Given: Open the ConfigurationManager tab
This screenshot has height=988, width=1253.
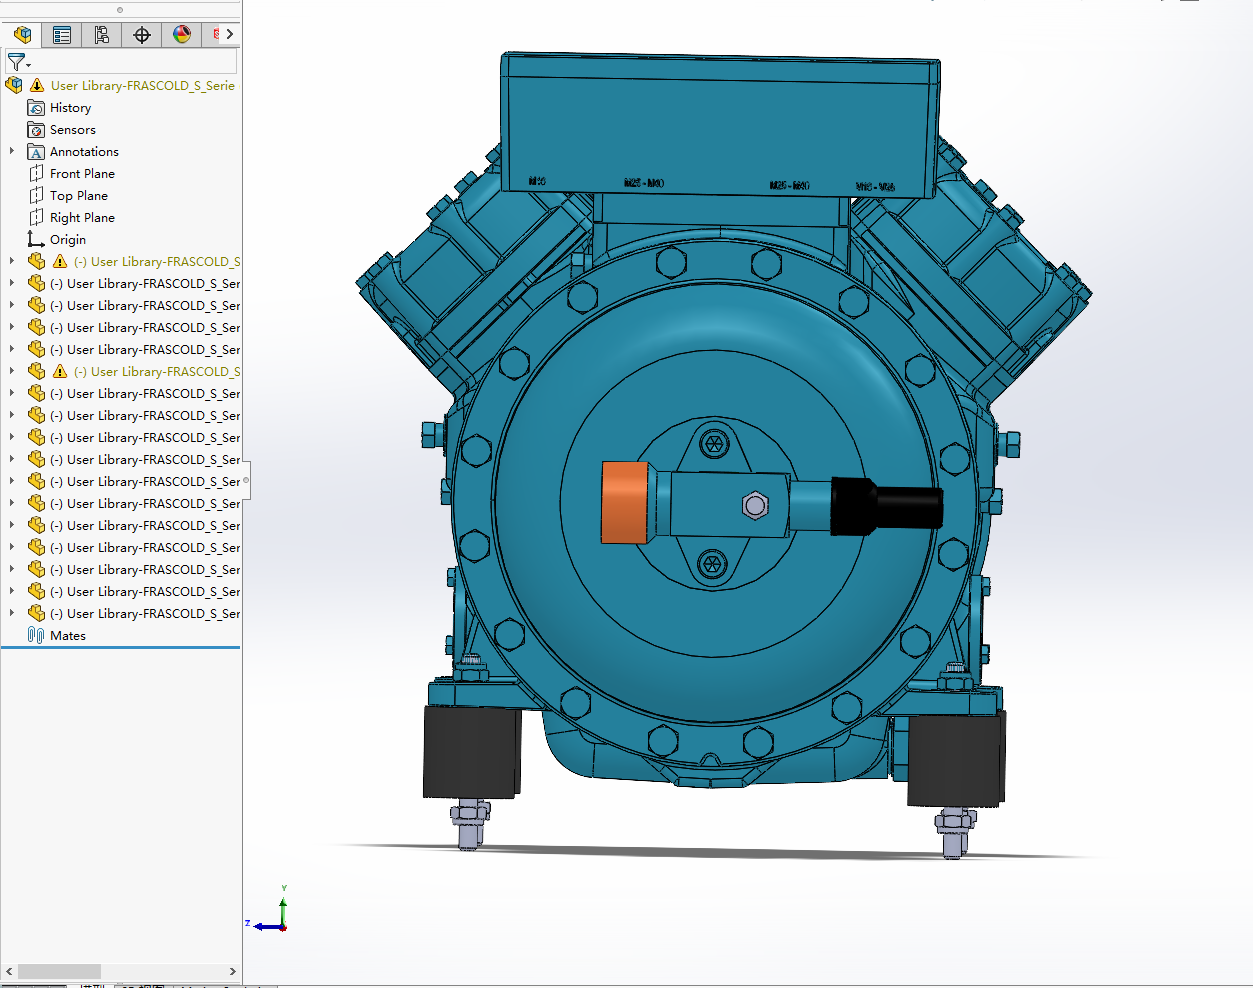Looking at the screenshot, I should tap(102, 35).
